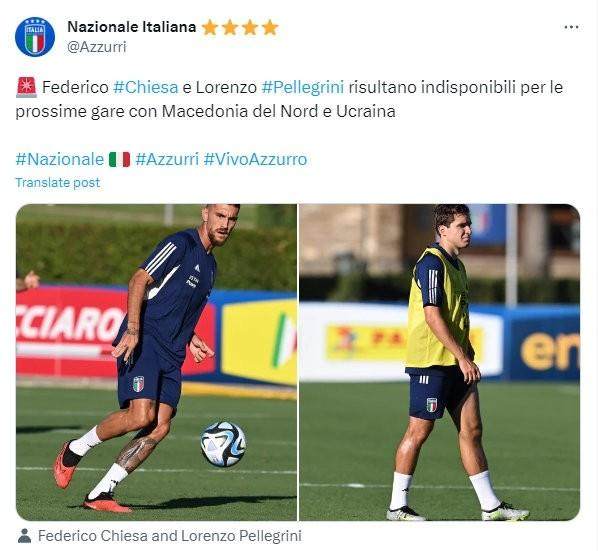
Task: Click the four gold stars beside the name
Action: [x=240, y=27]
